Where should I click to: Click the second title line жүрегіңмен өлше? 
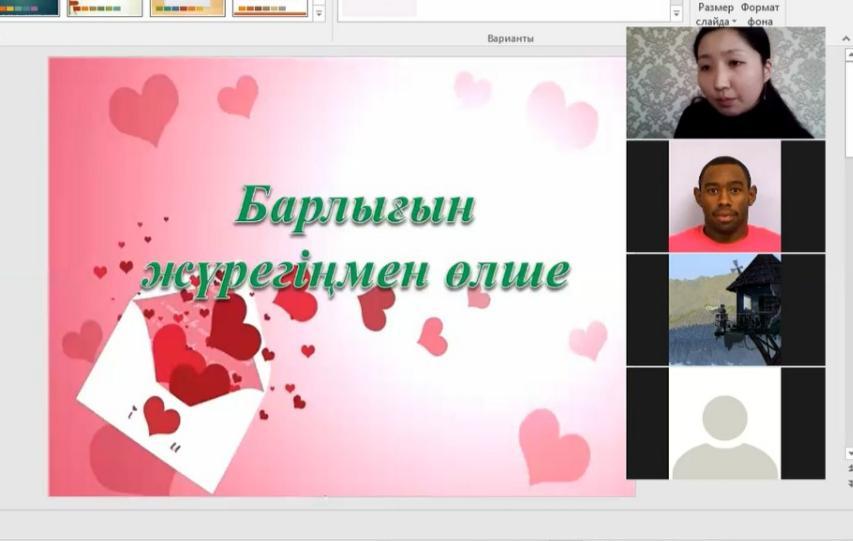pyautogui.click(x=356, y=270)
